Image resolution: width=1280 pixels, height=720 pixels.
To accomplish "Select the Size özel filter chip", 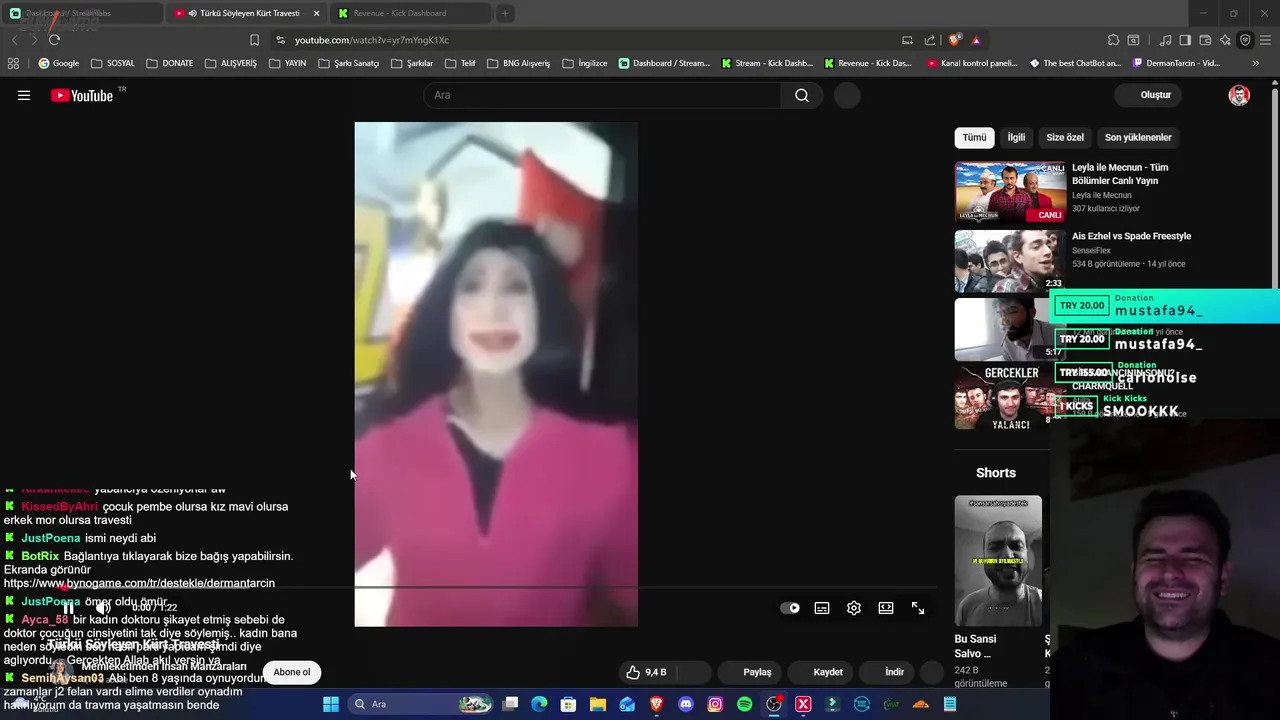I will point(1065,137).
